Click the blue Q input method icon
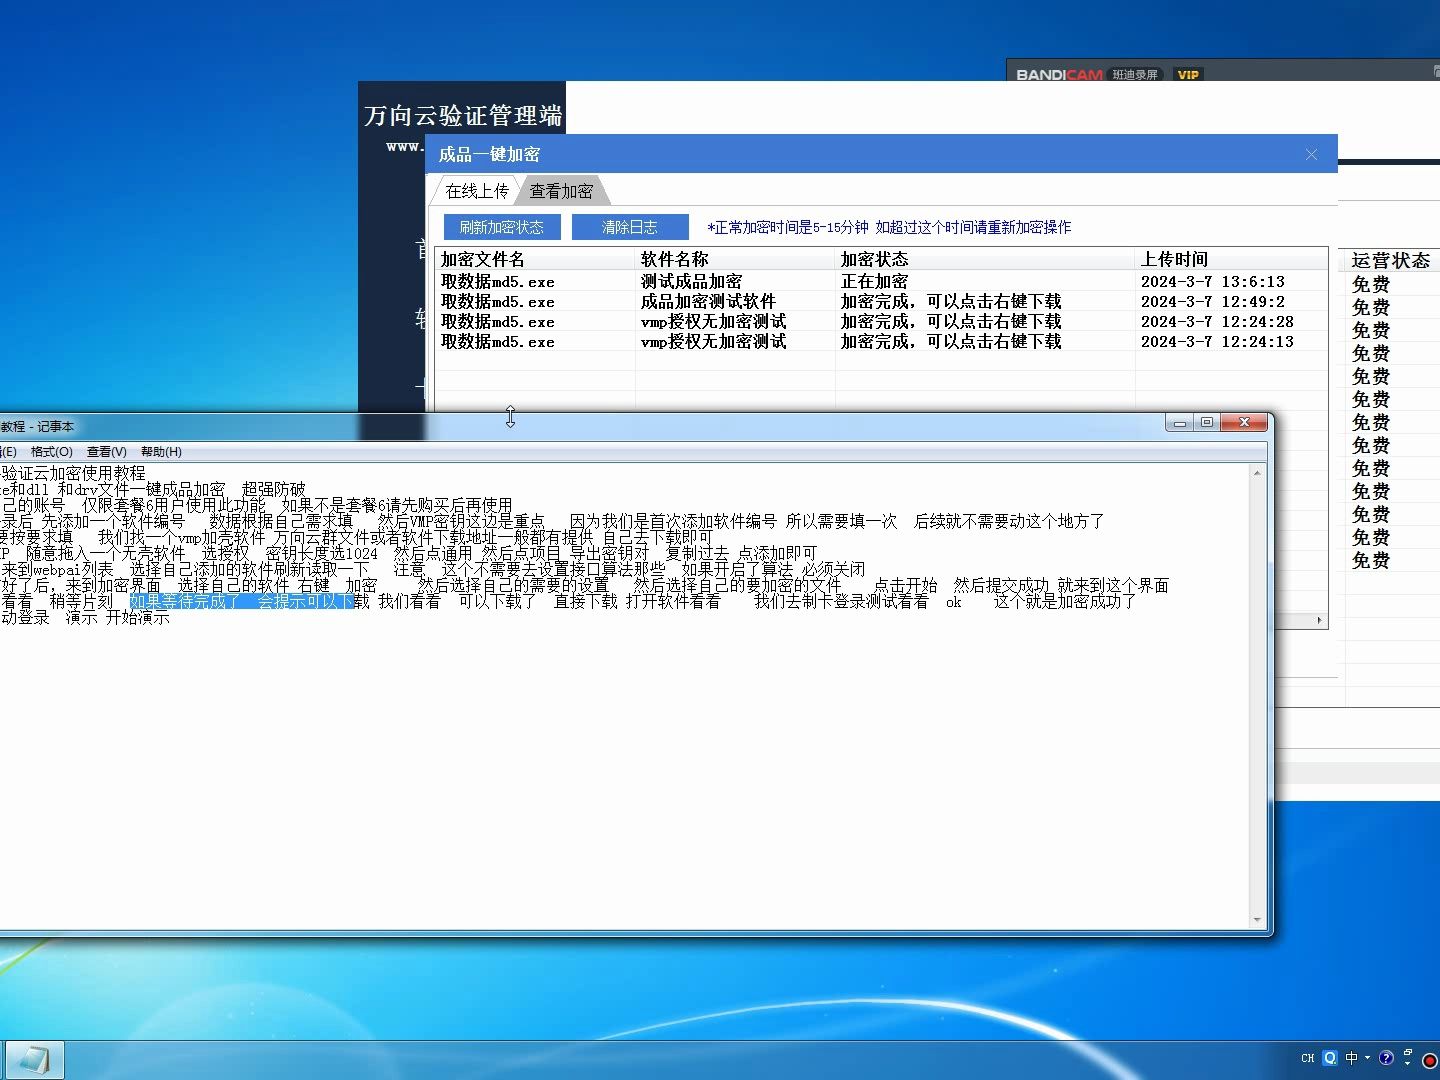Image resolution: width=1440 pixels, height=1080 pixels. 1330,1058
